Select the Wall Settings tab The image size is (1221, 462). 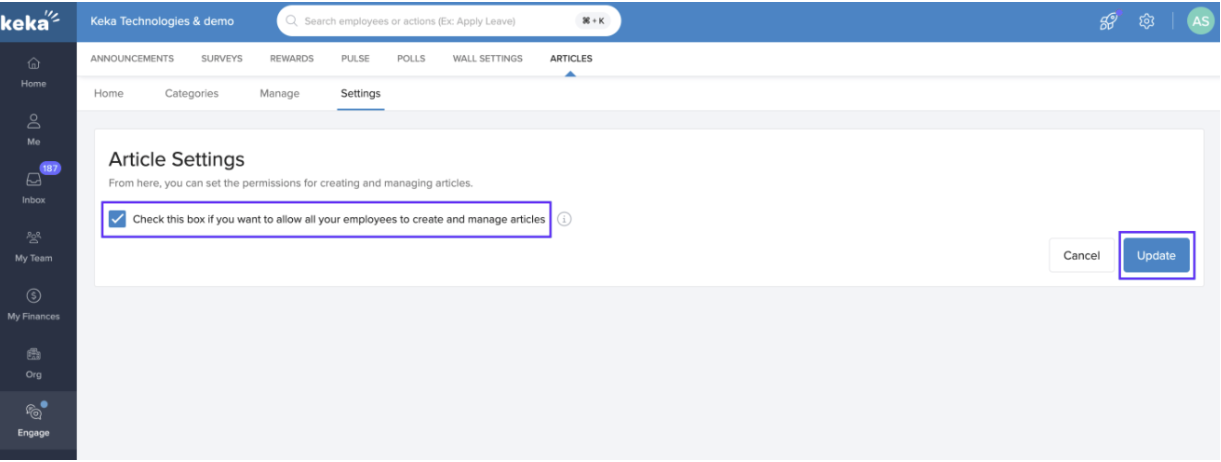click(487, 59)
